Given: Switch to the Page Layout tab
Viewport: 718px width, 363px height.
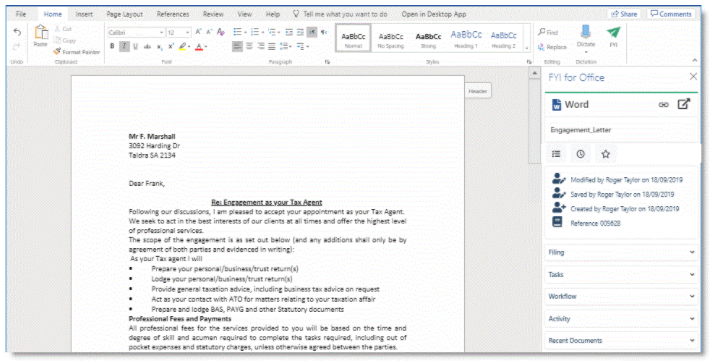Looking at the screenshot, I should pos(125,14).
